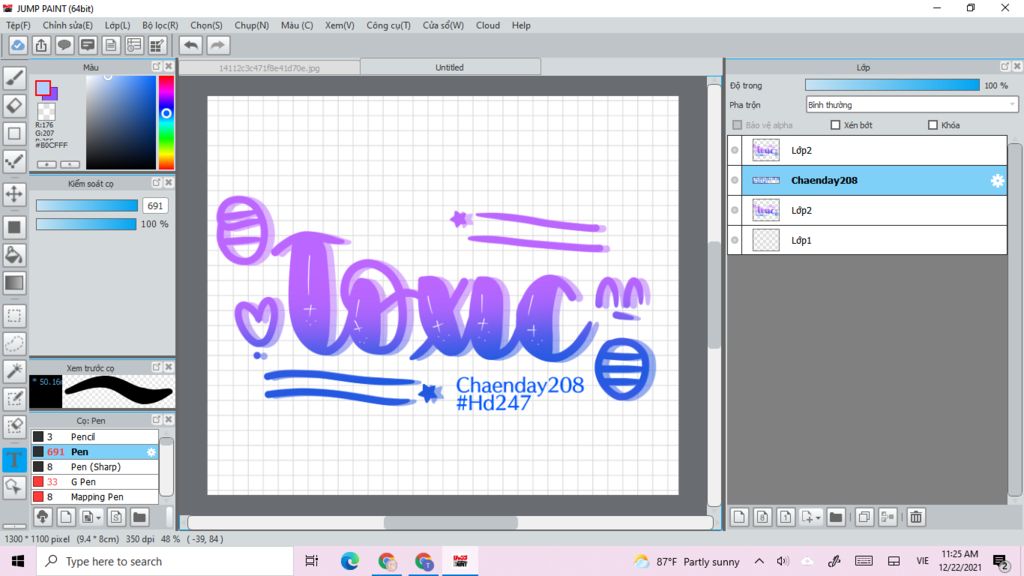Image resolution: width=1024 pixels, height=576 pixels.
Task: Enable the Xén bớt checkbox
Action: (x=835, y=125)
